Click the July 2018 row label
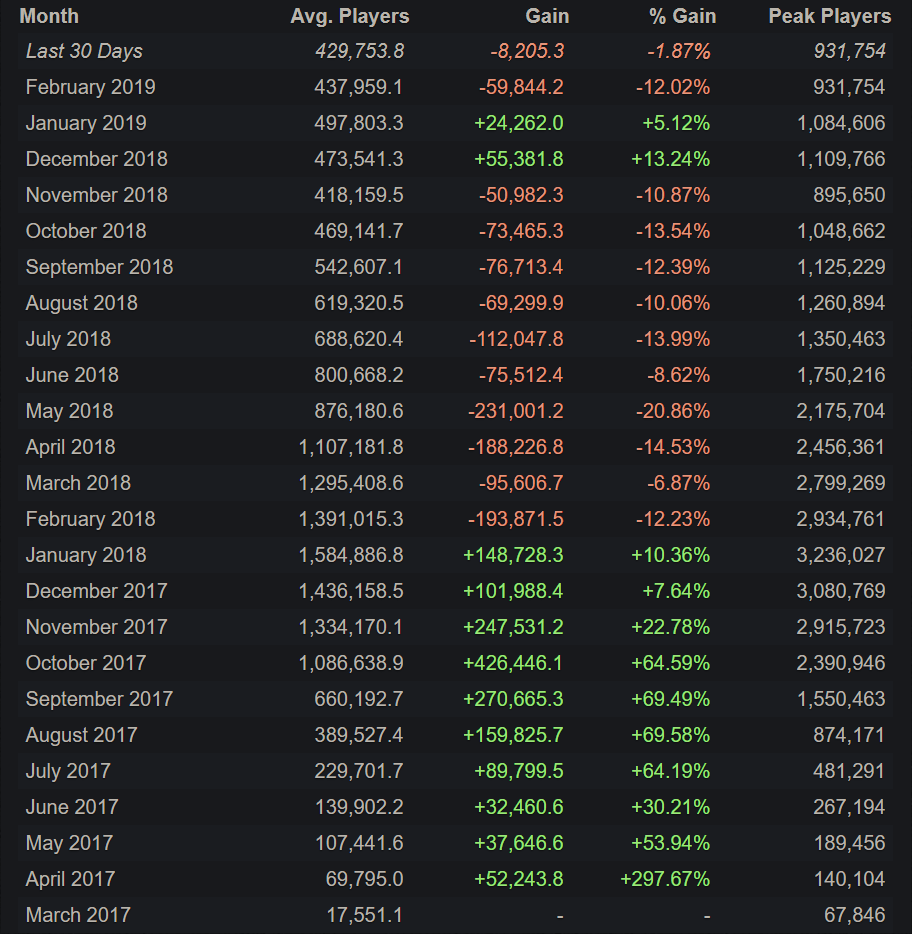 (68, 339)
